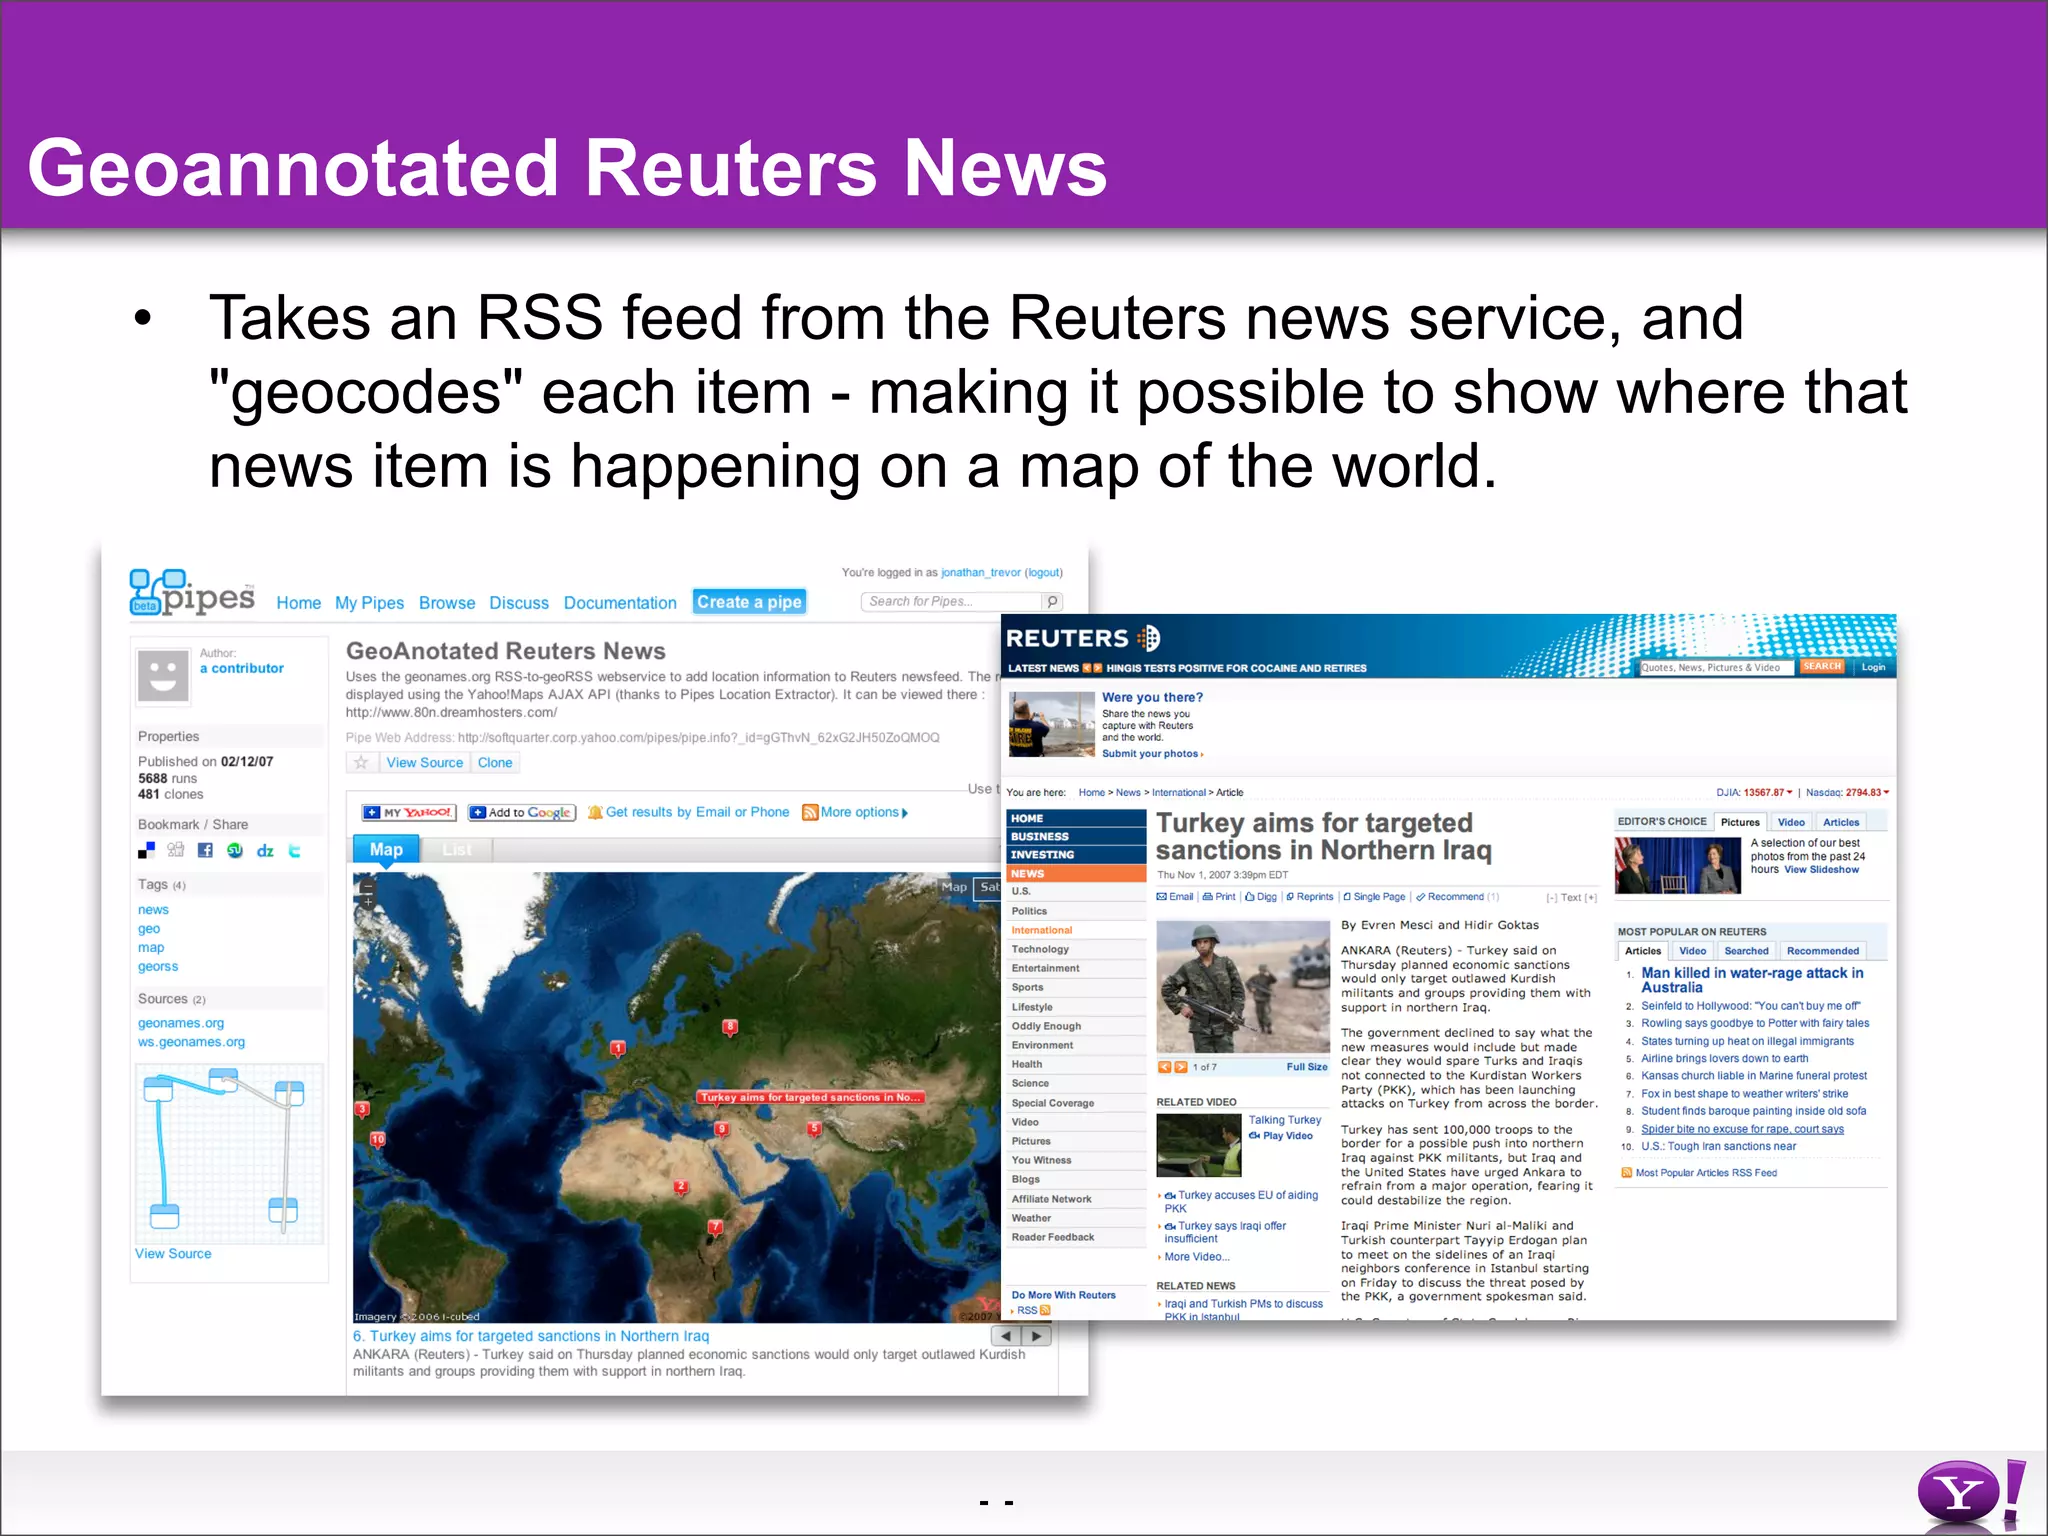Click in the Search for Pipes field
This screenshot has height=1536, width=2048.
point(950,601)
